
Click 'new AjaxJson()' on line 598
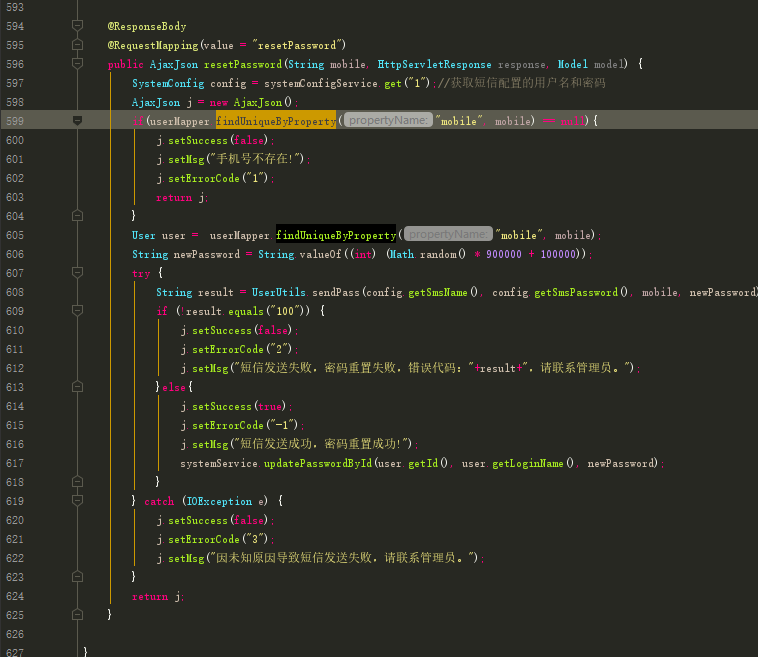click(251, 102)
